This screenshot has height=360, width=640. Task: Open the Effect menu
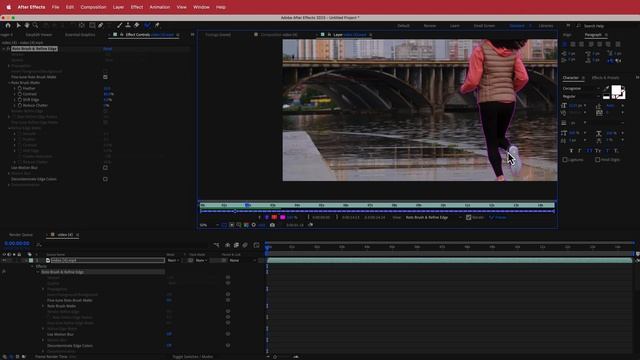pos(137,7)
